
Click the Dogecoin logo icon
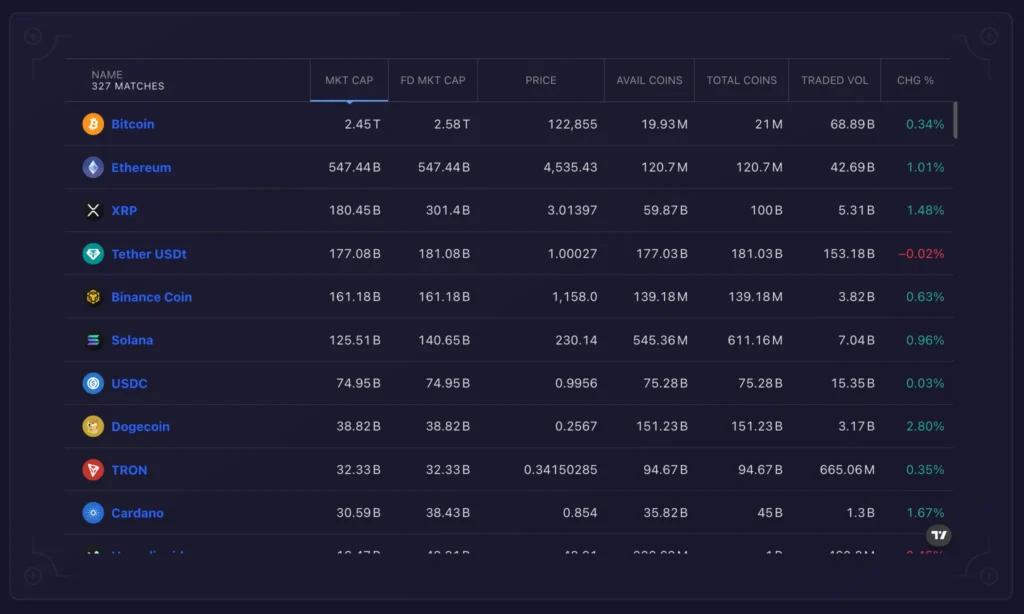click(93, 426)
